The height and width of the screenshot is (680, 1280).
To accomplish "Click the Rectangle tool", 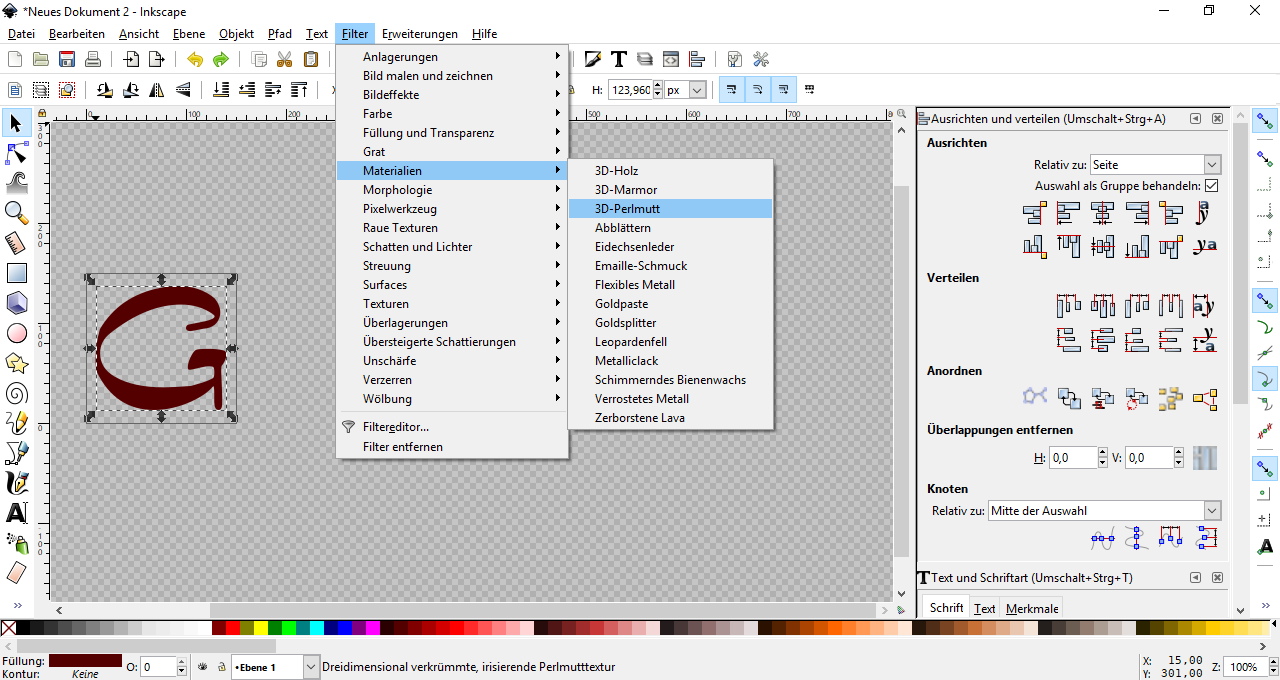I will click(16, 273).
